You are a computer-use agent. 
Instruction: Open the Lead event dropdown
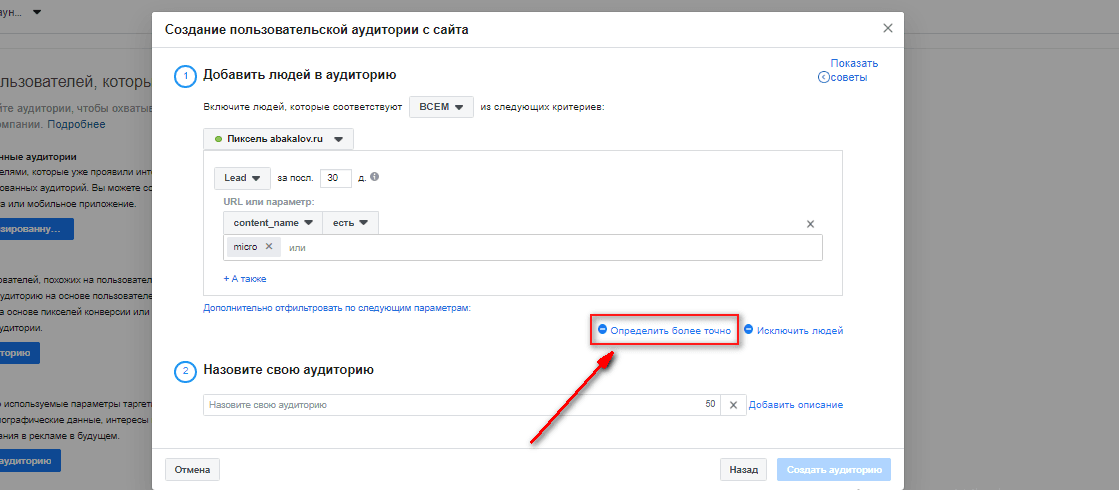pyautogui.click(x=242, y=178)
